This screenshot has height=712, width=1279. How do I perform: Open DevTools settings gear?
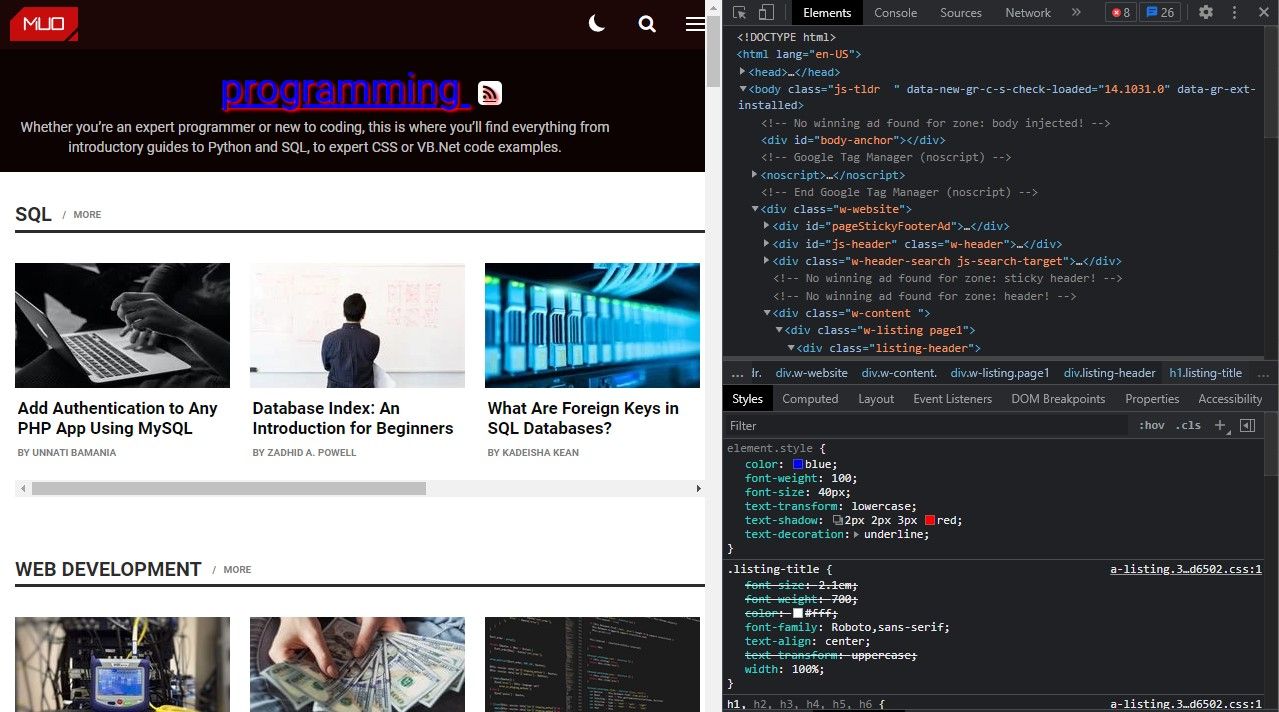tap(1206, 12)
